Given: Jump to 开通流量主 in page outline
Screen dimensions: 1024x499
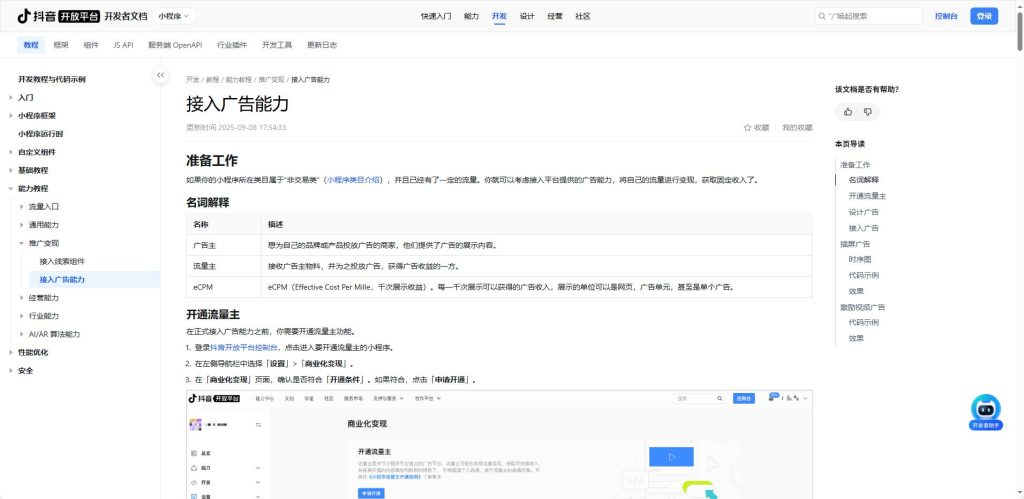Looking at the screenshot, I should coord(867,196).
